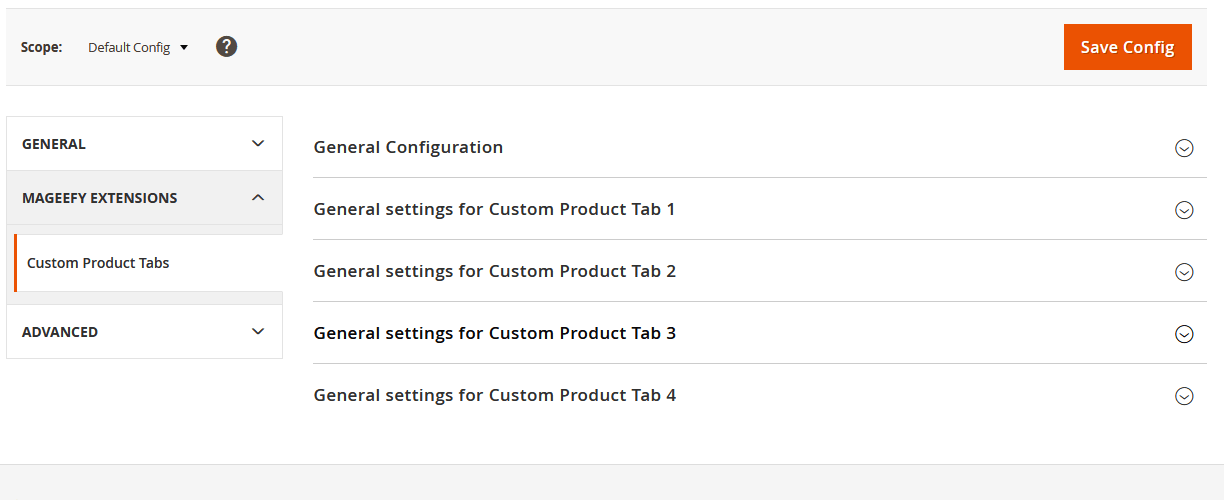Click circle arrow icon for Custom Product Tab 2
This screenshot has width=1224, height=500.
point(1184,272)
